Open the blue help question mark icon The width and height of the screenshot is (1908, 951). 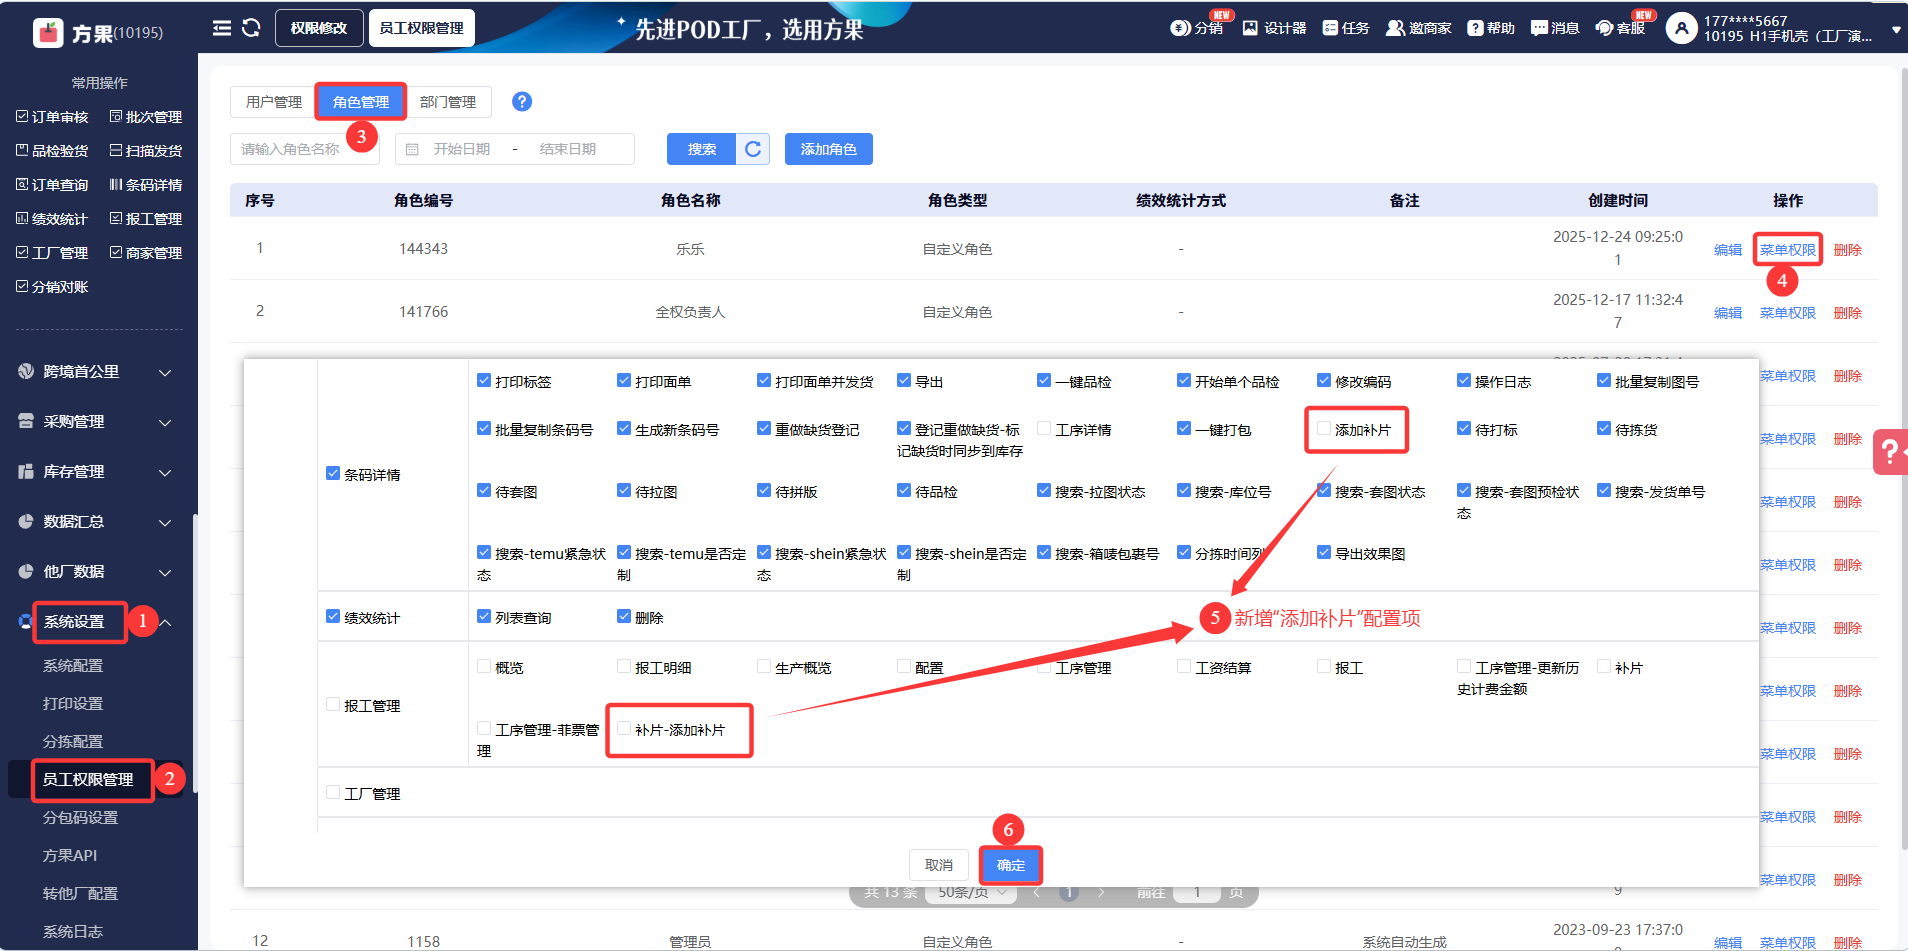pos(522,102)
